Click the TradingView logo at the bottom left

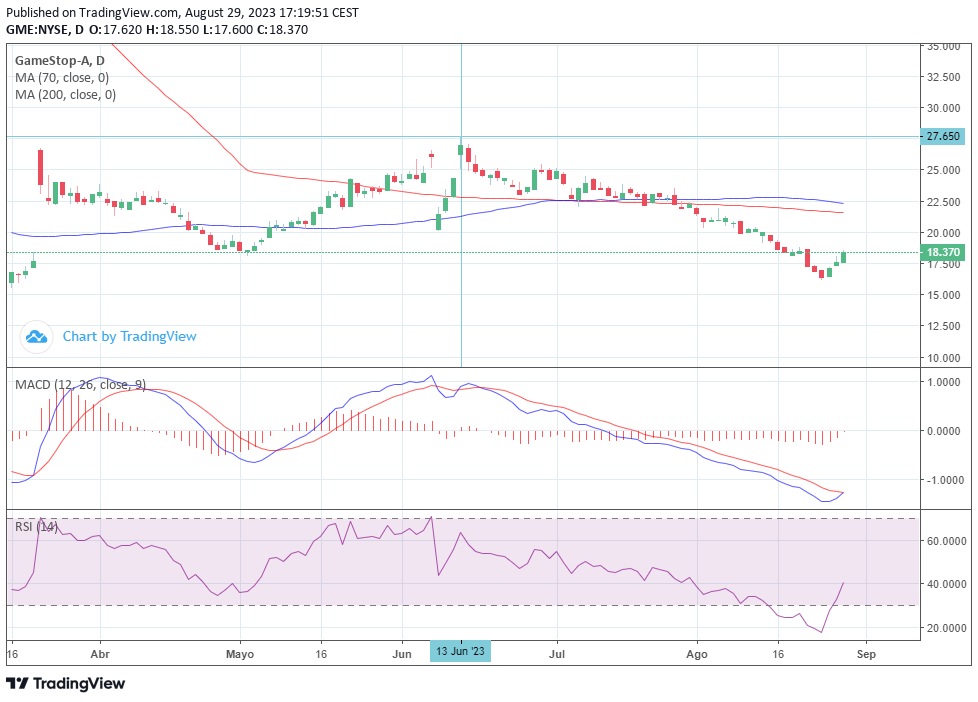pyautogui.click(x=66, y=683)
